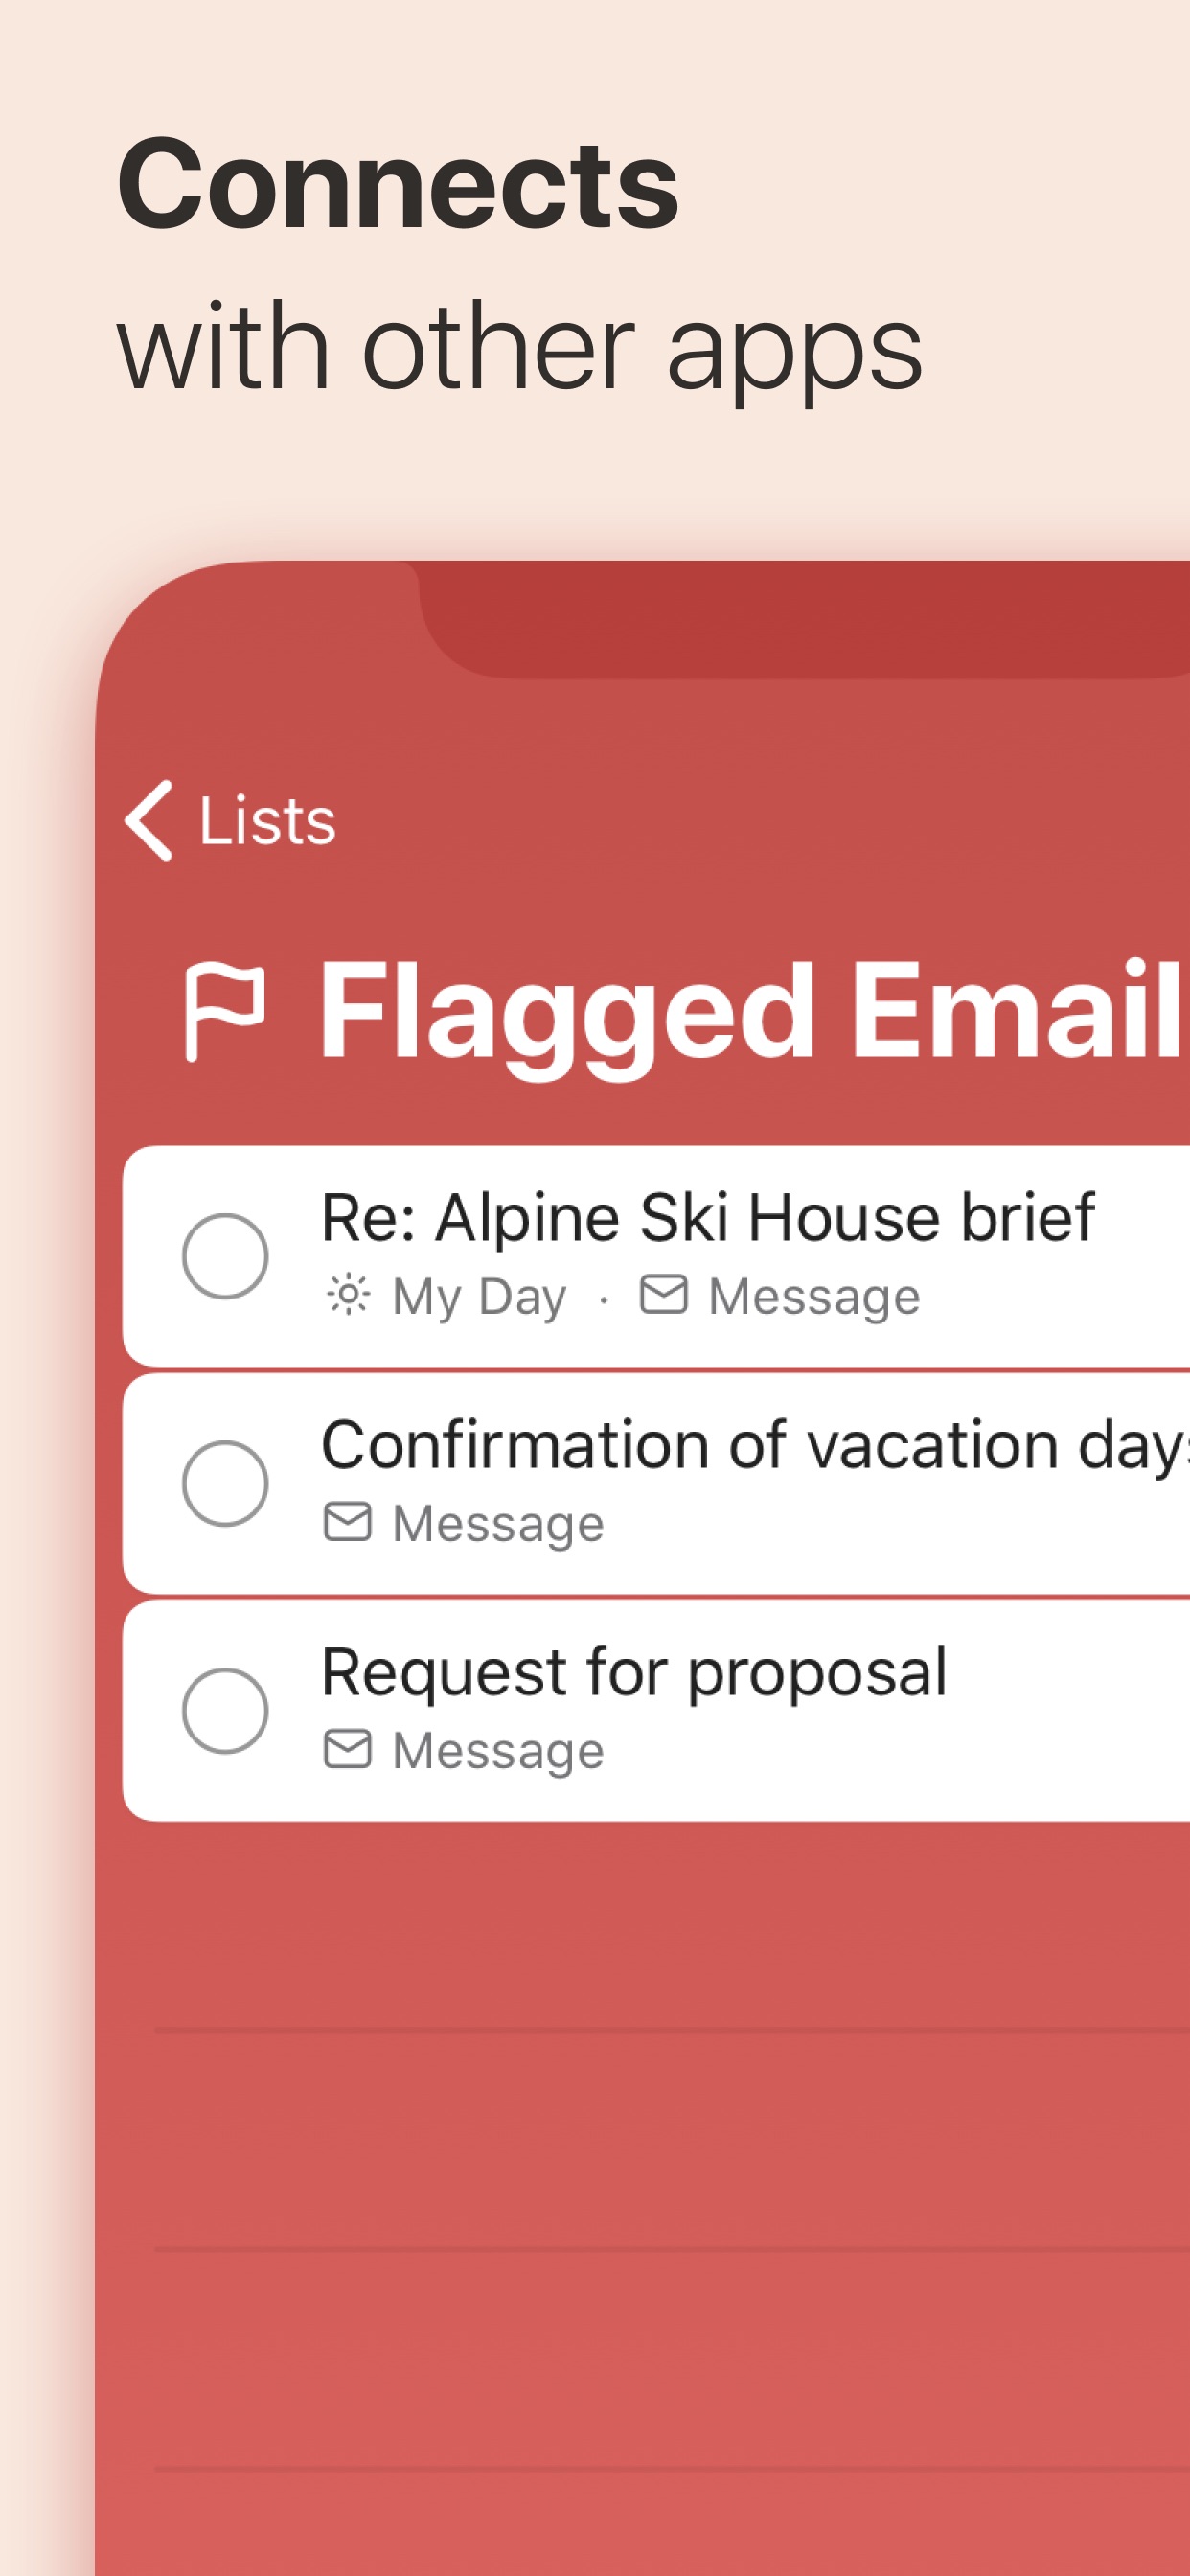This screenshot has height=2576, width=1190.
Task: Tap the back chevron arrow icon
Action: click(x=150, y=820)
